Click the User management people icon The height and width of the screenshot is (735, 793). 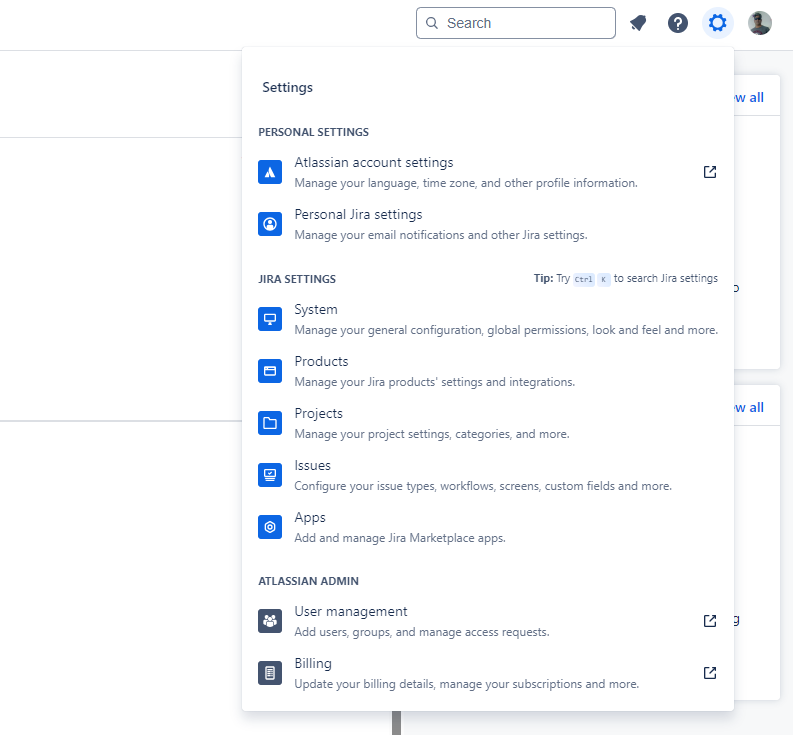[x=270, y=621]
